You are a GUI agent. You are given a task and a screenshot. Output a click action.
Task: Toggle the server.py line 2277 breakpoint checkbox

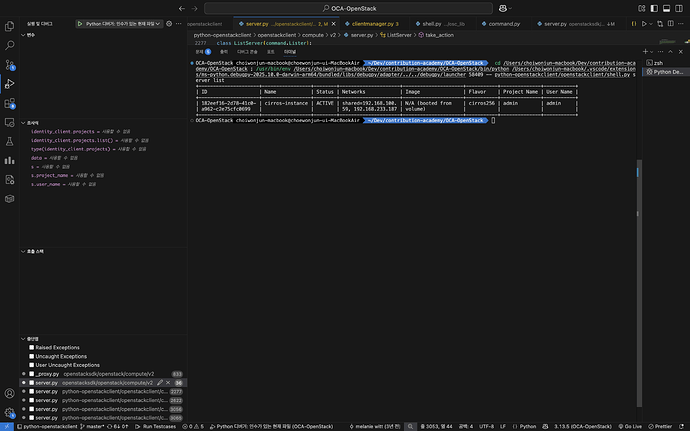click(31, 391)
